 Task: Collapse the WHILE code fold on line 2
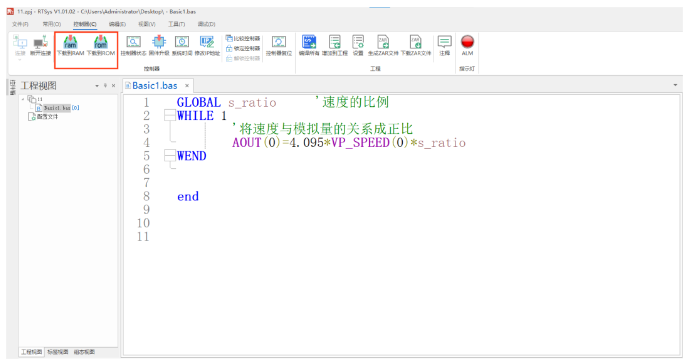click(x=170, y=116)
